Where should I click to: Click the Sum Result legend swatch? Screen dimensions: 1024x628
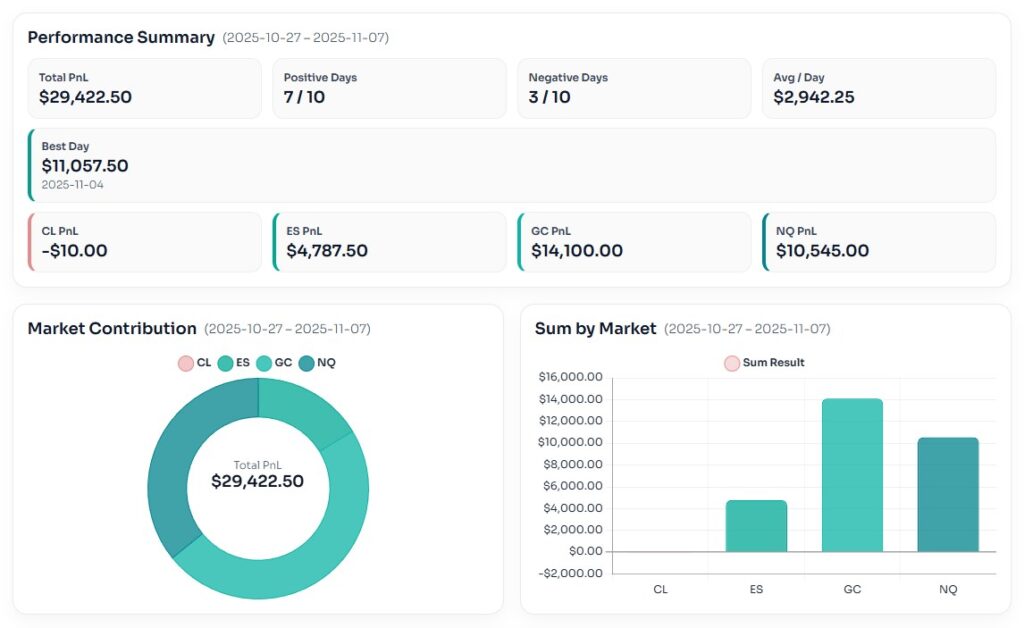(732, 362)
